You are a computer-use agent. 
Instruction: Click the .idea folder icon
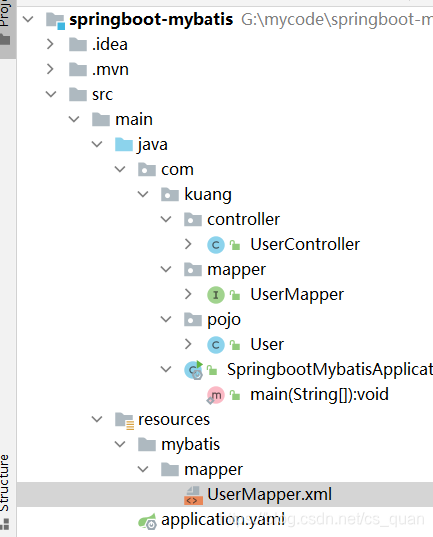coord(78,45)
